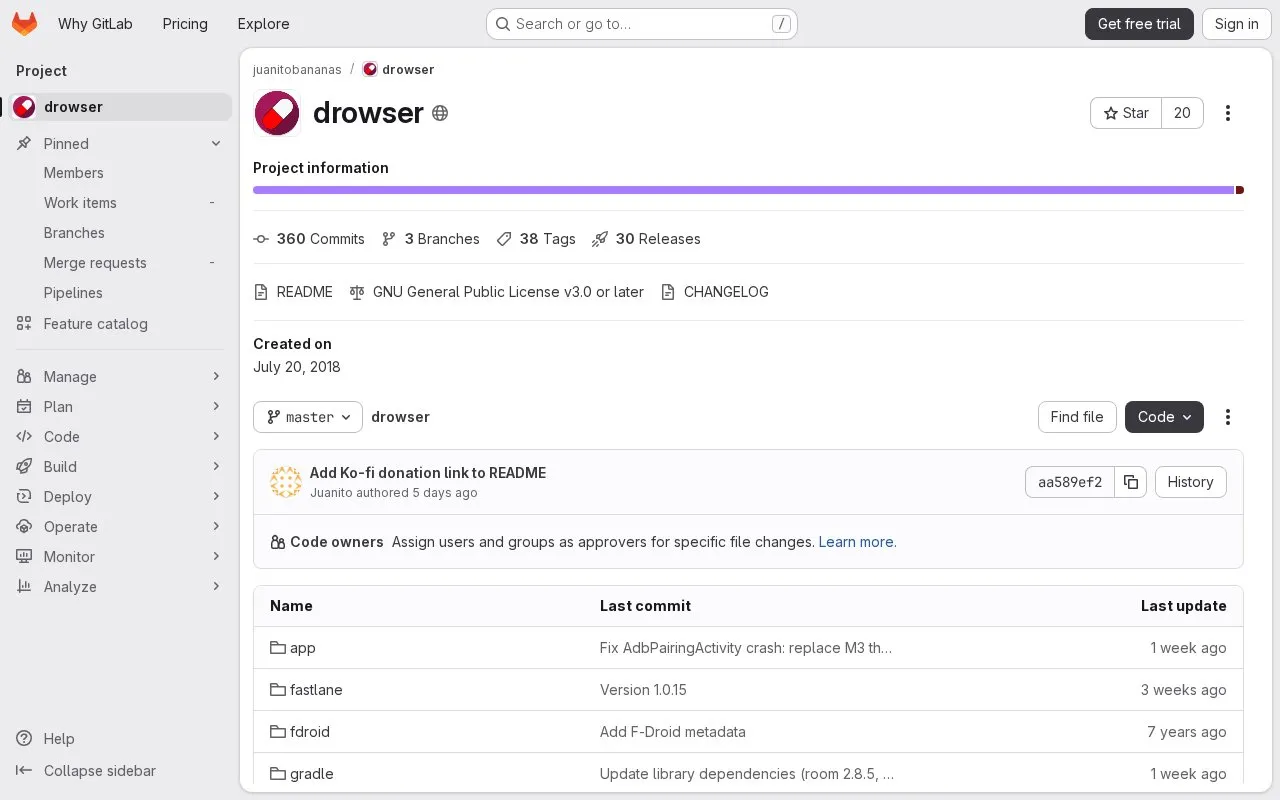The image size is (1280, 800).
Task: Click the purple language bar
Action: click(x=743, y=190)
